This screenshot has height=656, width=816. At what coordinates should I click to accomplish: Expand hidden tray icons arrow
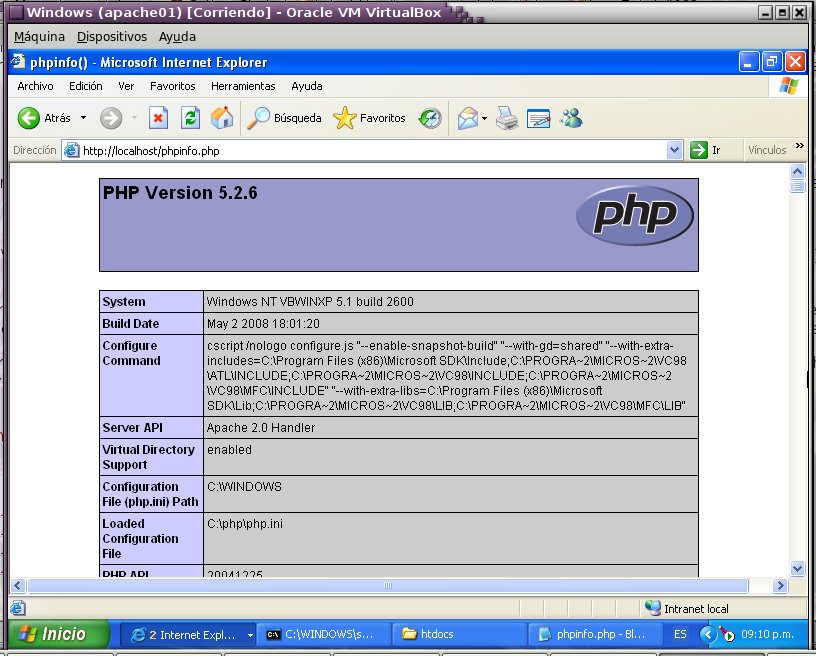708,635
